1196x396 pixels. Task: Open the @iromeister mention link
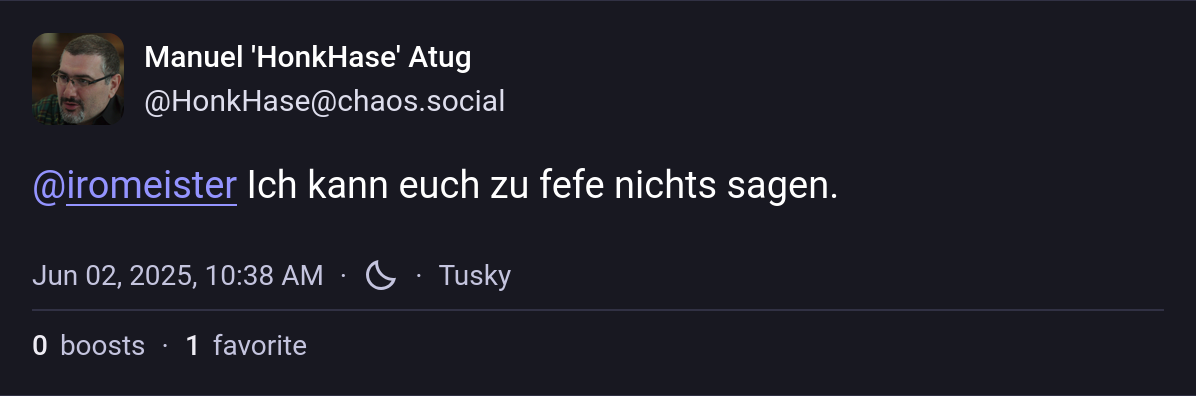pyautogui.click(x=134, y=186)
